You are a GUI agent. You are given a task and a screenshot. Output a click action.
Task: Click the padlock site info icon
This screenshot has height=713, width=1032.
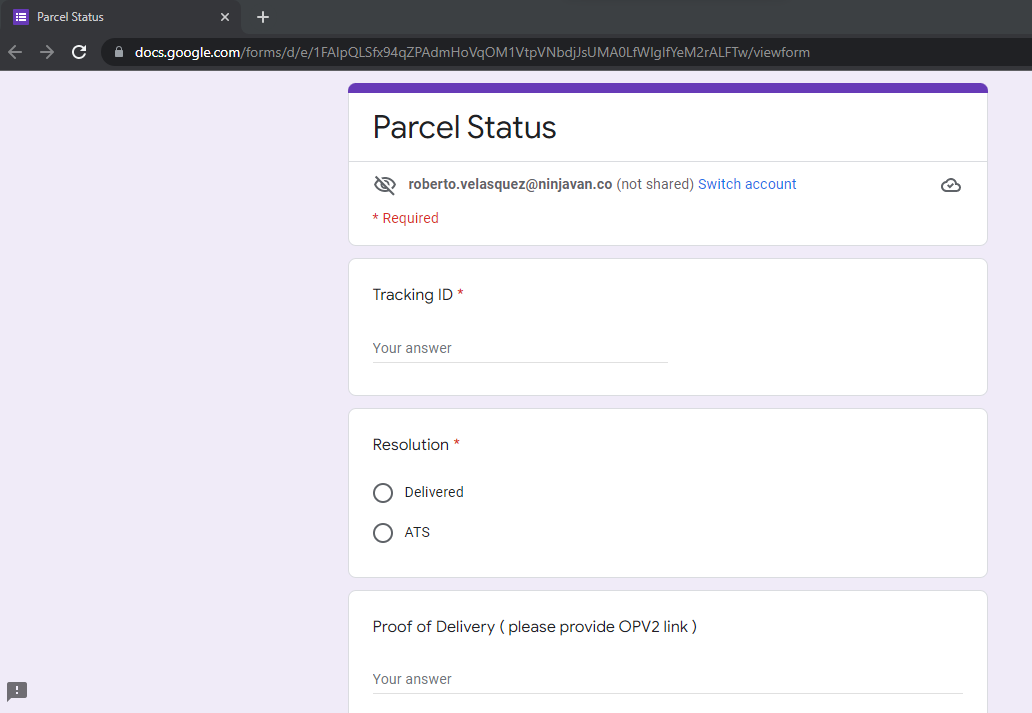coord(118,52)
